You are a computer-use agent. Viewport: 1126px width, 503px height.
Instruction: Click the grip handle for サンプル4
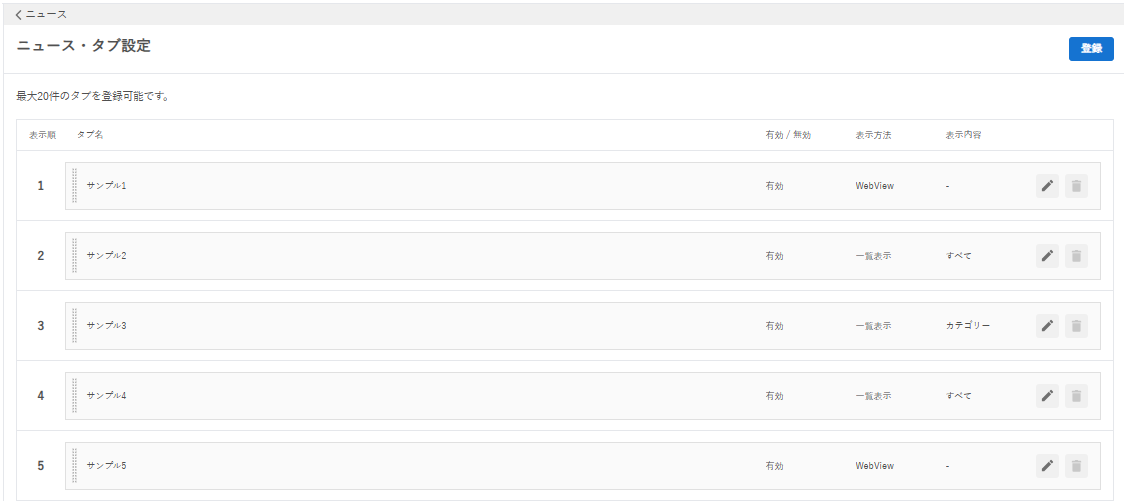(75, 396)
